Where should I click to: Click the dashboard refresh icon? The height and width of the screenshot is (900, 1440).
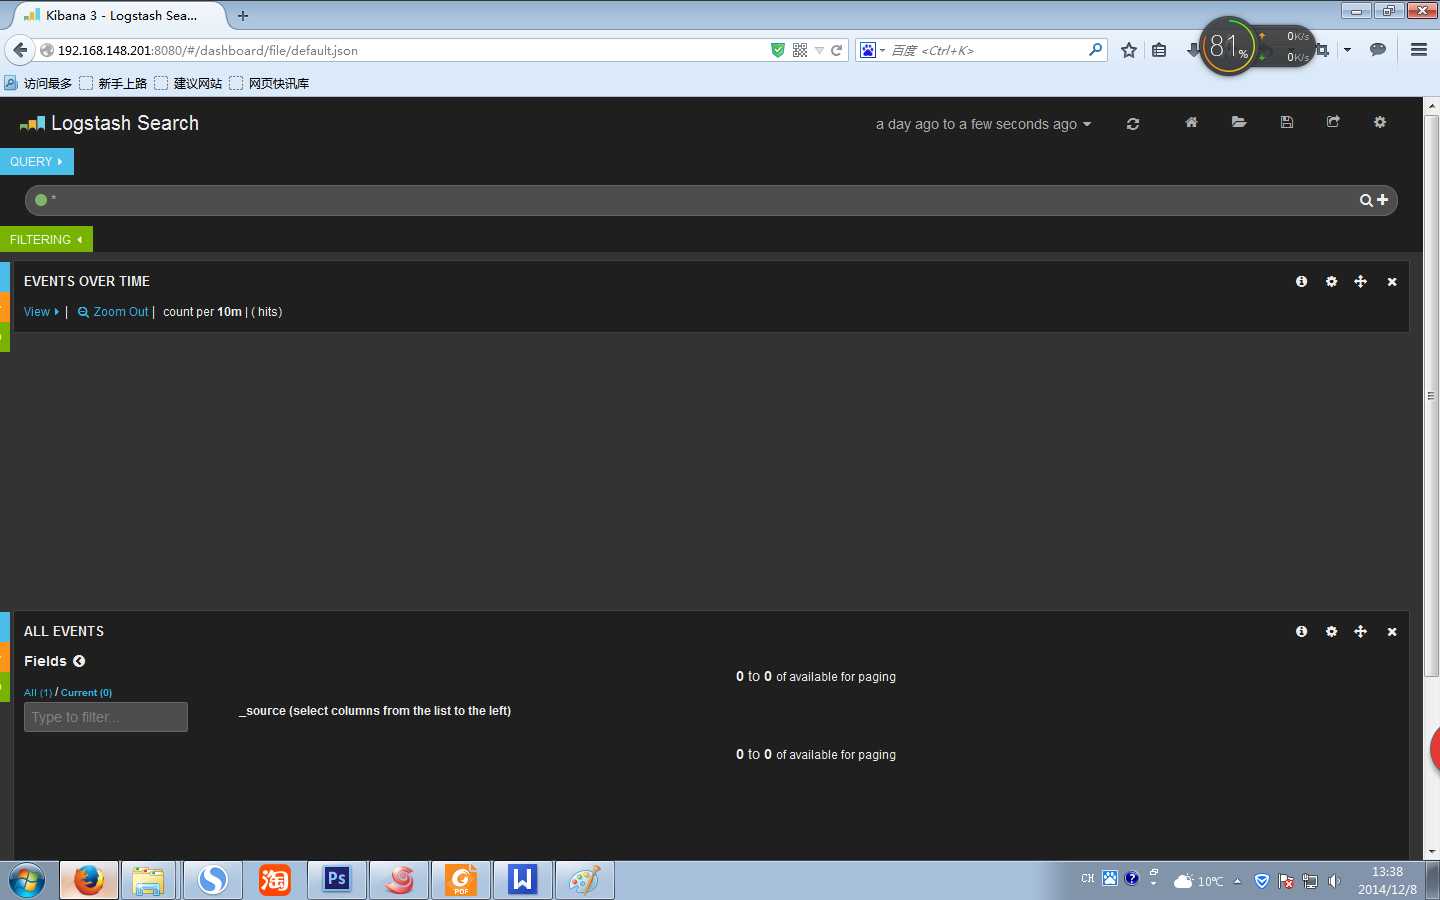[1133, 124]
